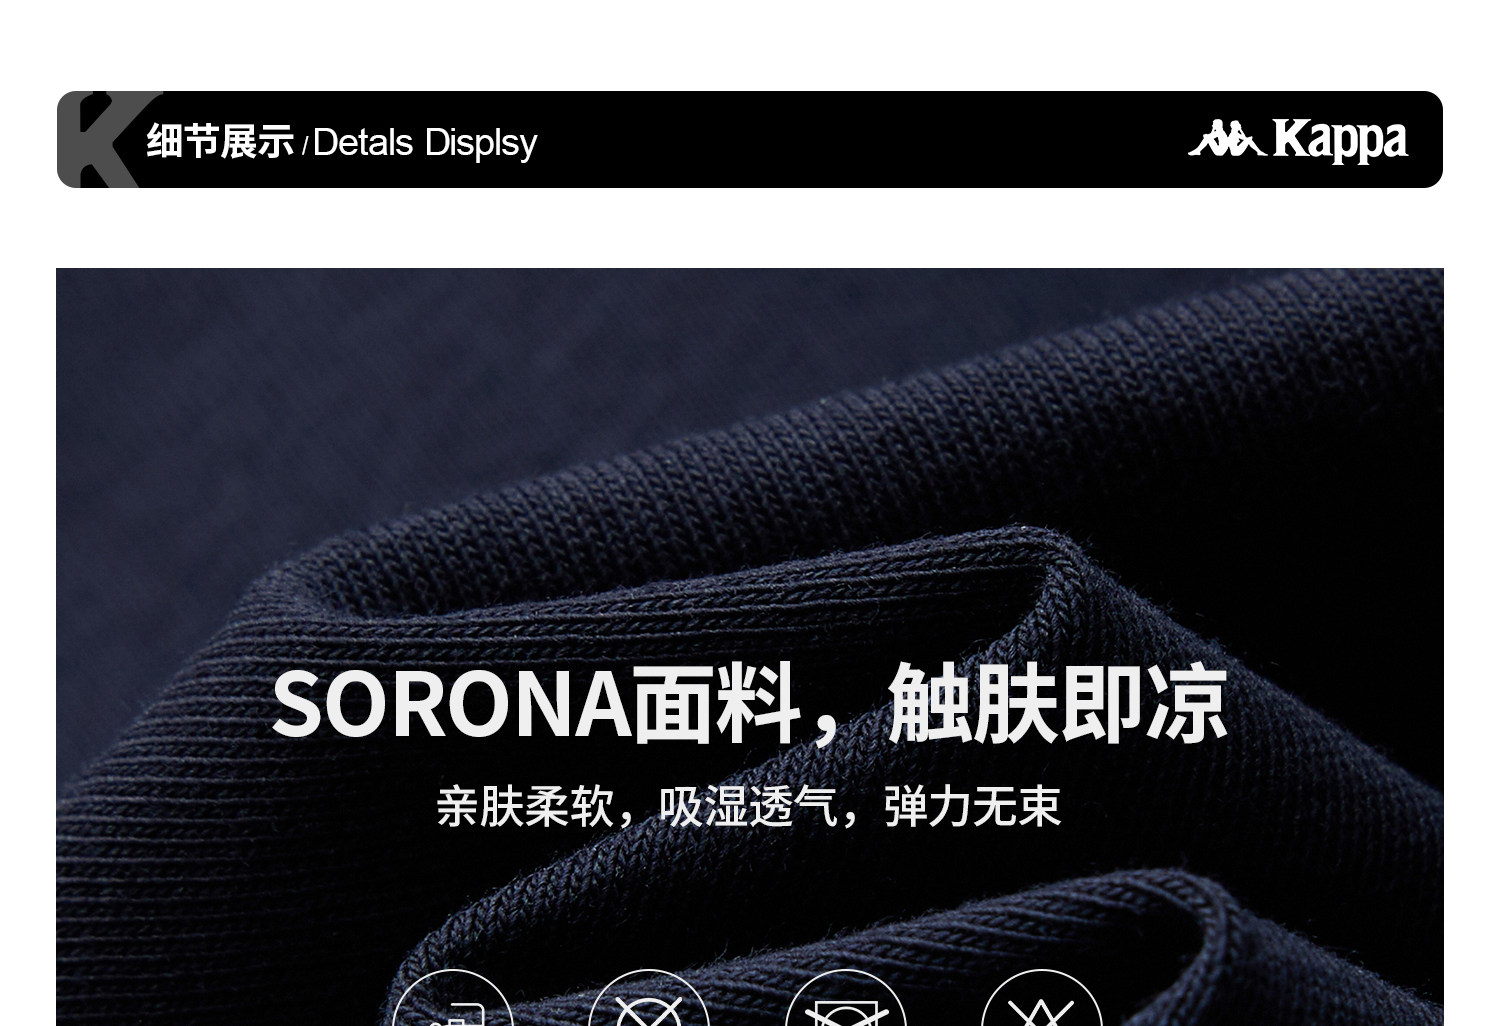
Task: Click the ironing care icon
Action: 452,999
